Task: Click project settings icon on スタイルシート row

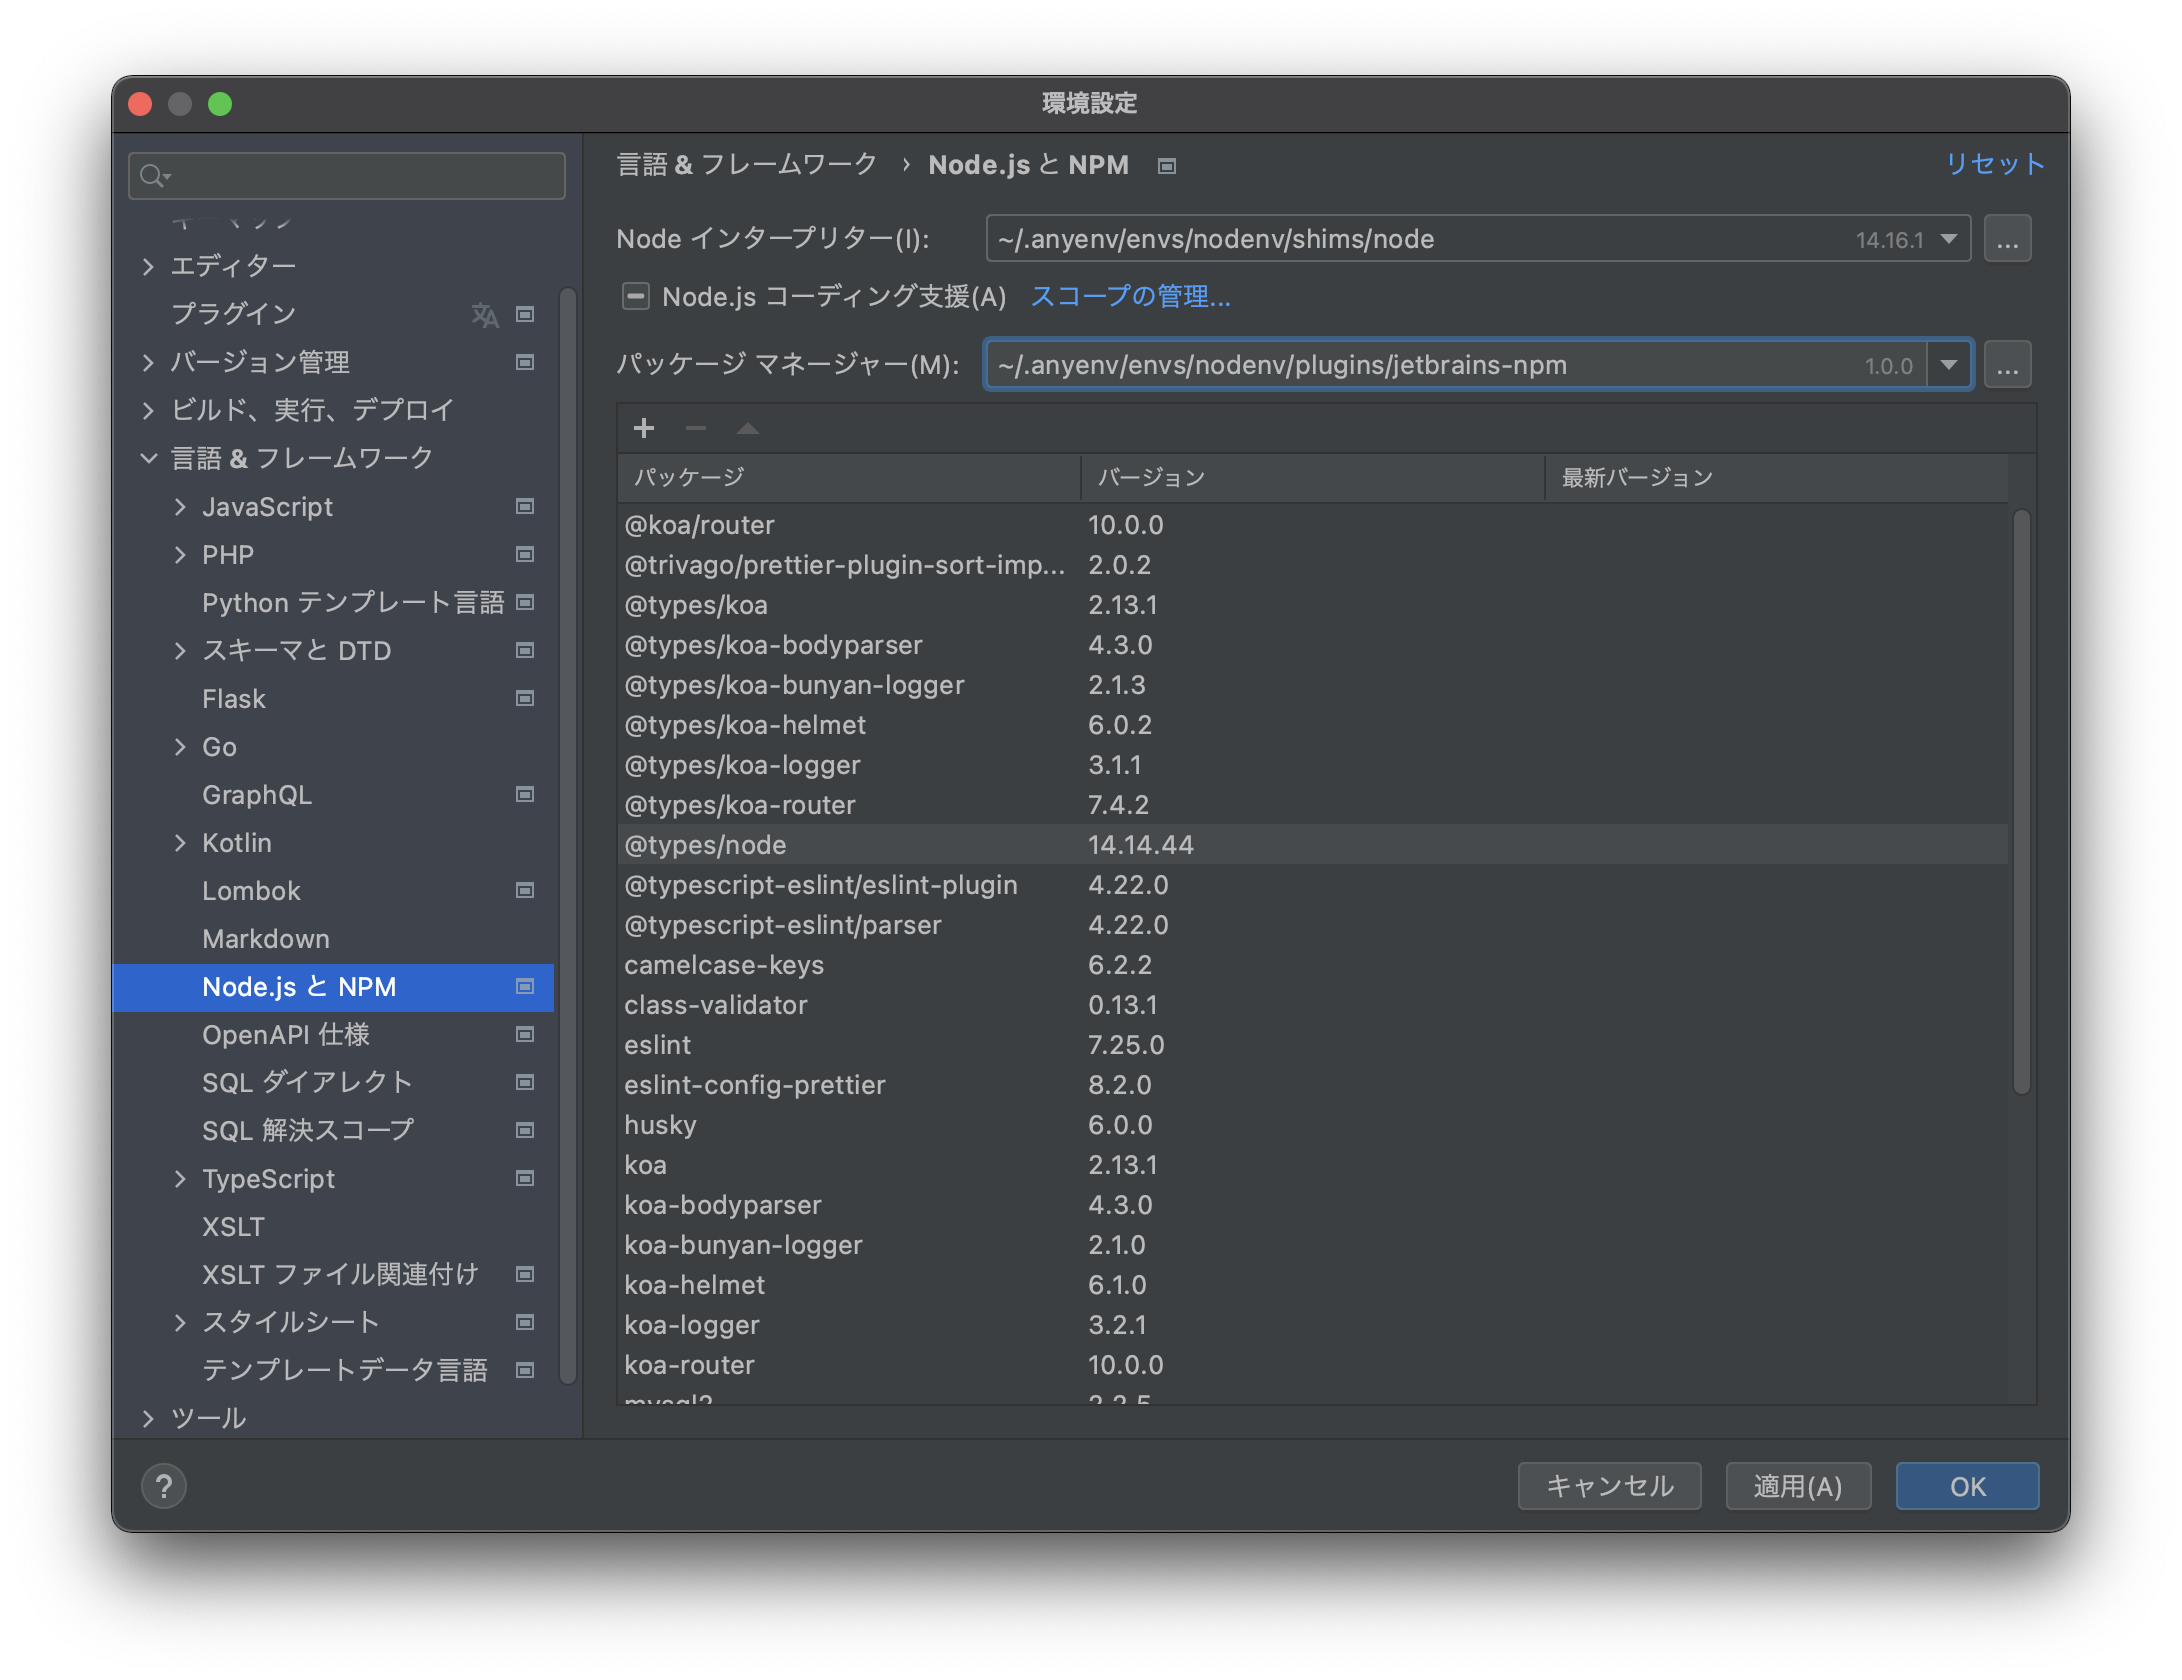Action: coord(524,1323)
